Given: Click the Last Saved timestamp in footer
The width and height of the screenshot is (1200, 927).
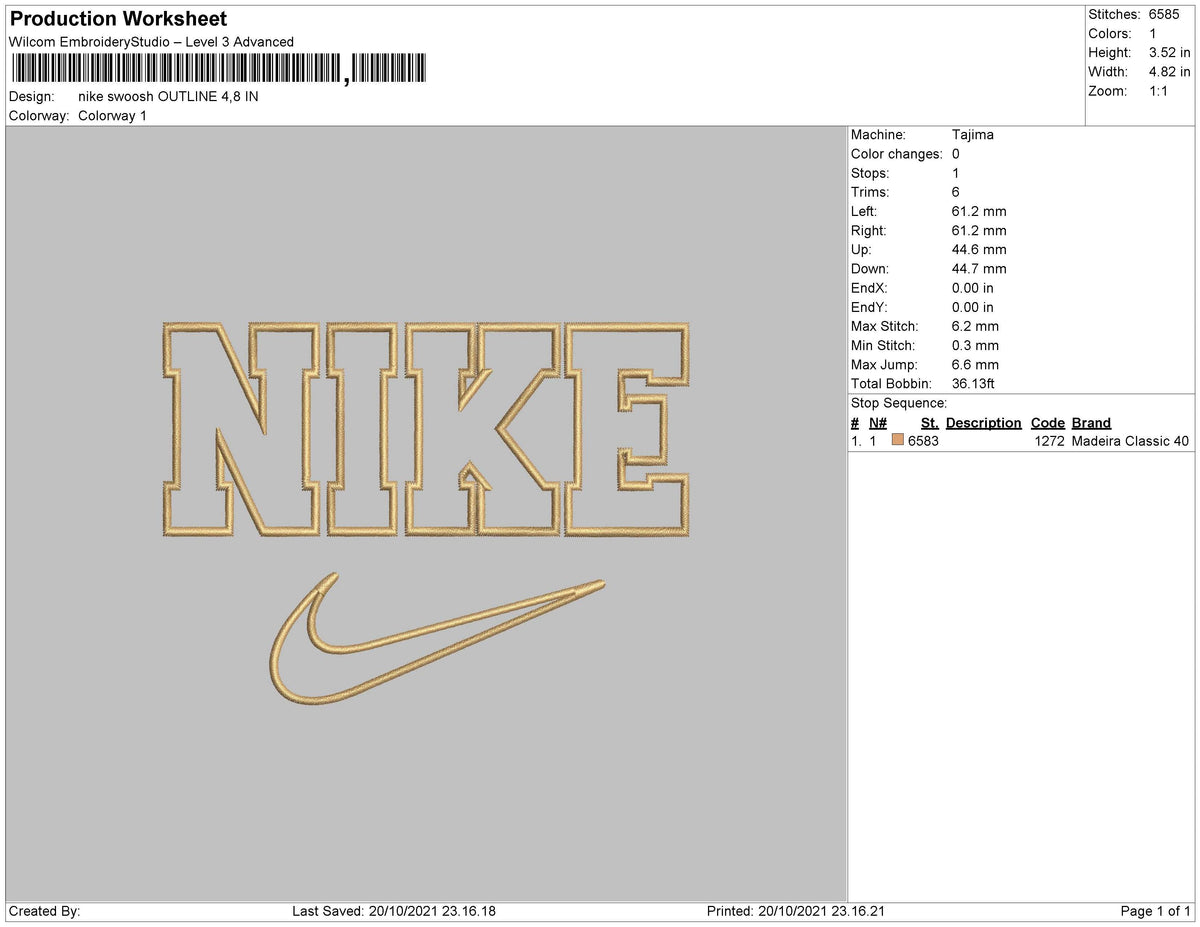Looking at the screenshot, I should (394, 911).
